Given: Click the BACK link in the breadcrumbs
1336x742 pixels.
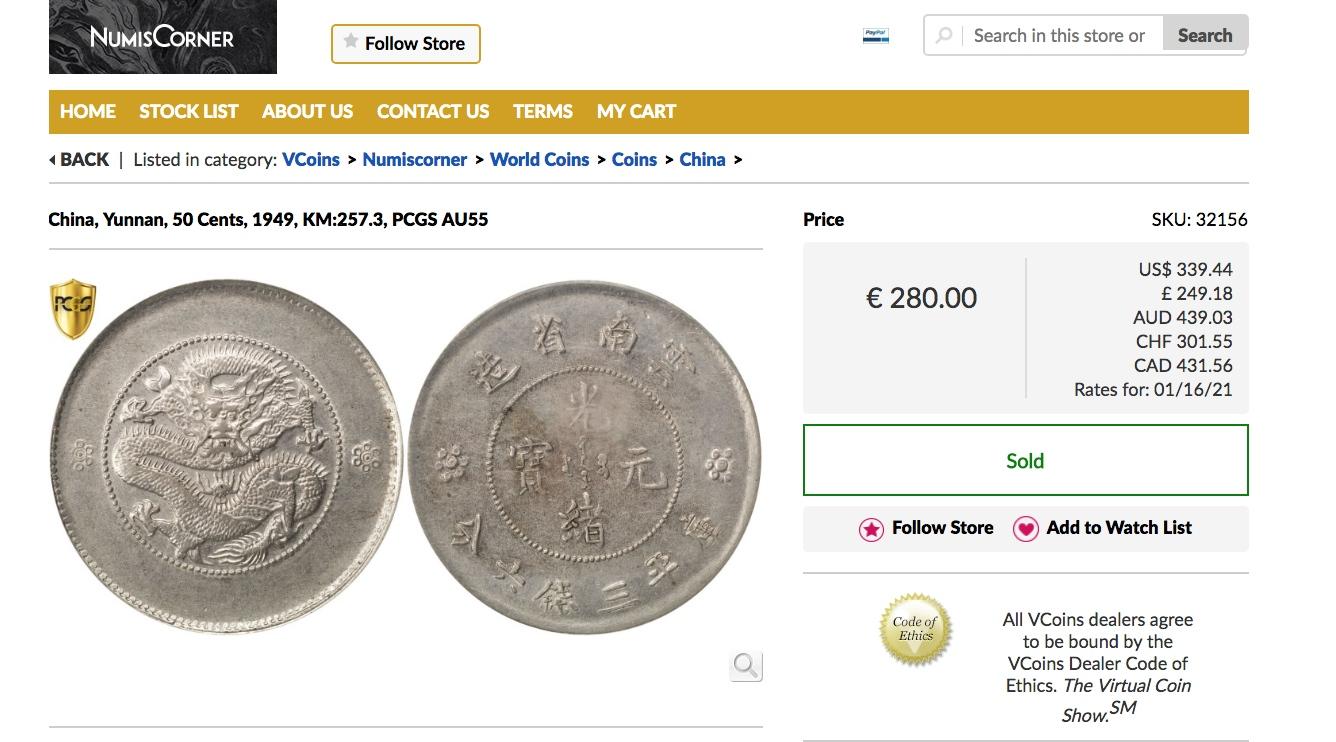Looking at the screenshot, I should tap(80, 160).
